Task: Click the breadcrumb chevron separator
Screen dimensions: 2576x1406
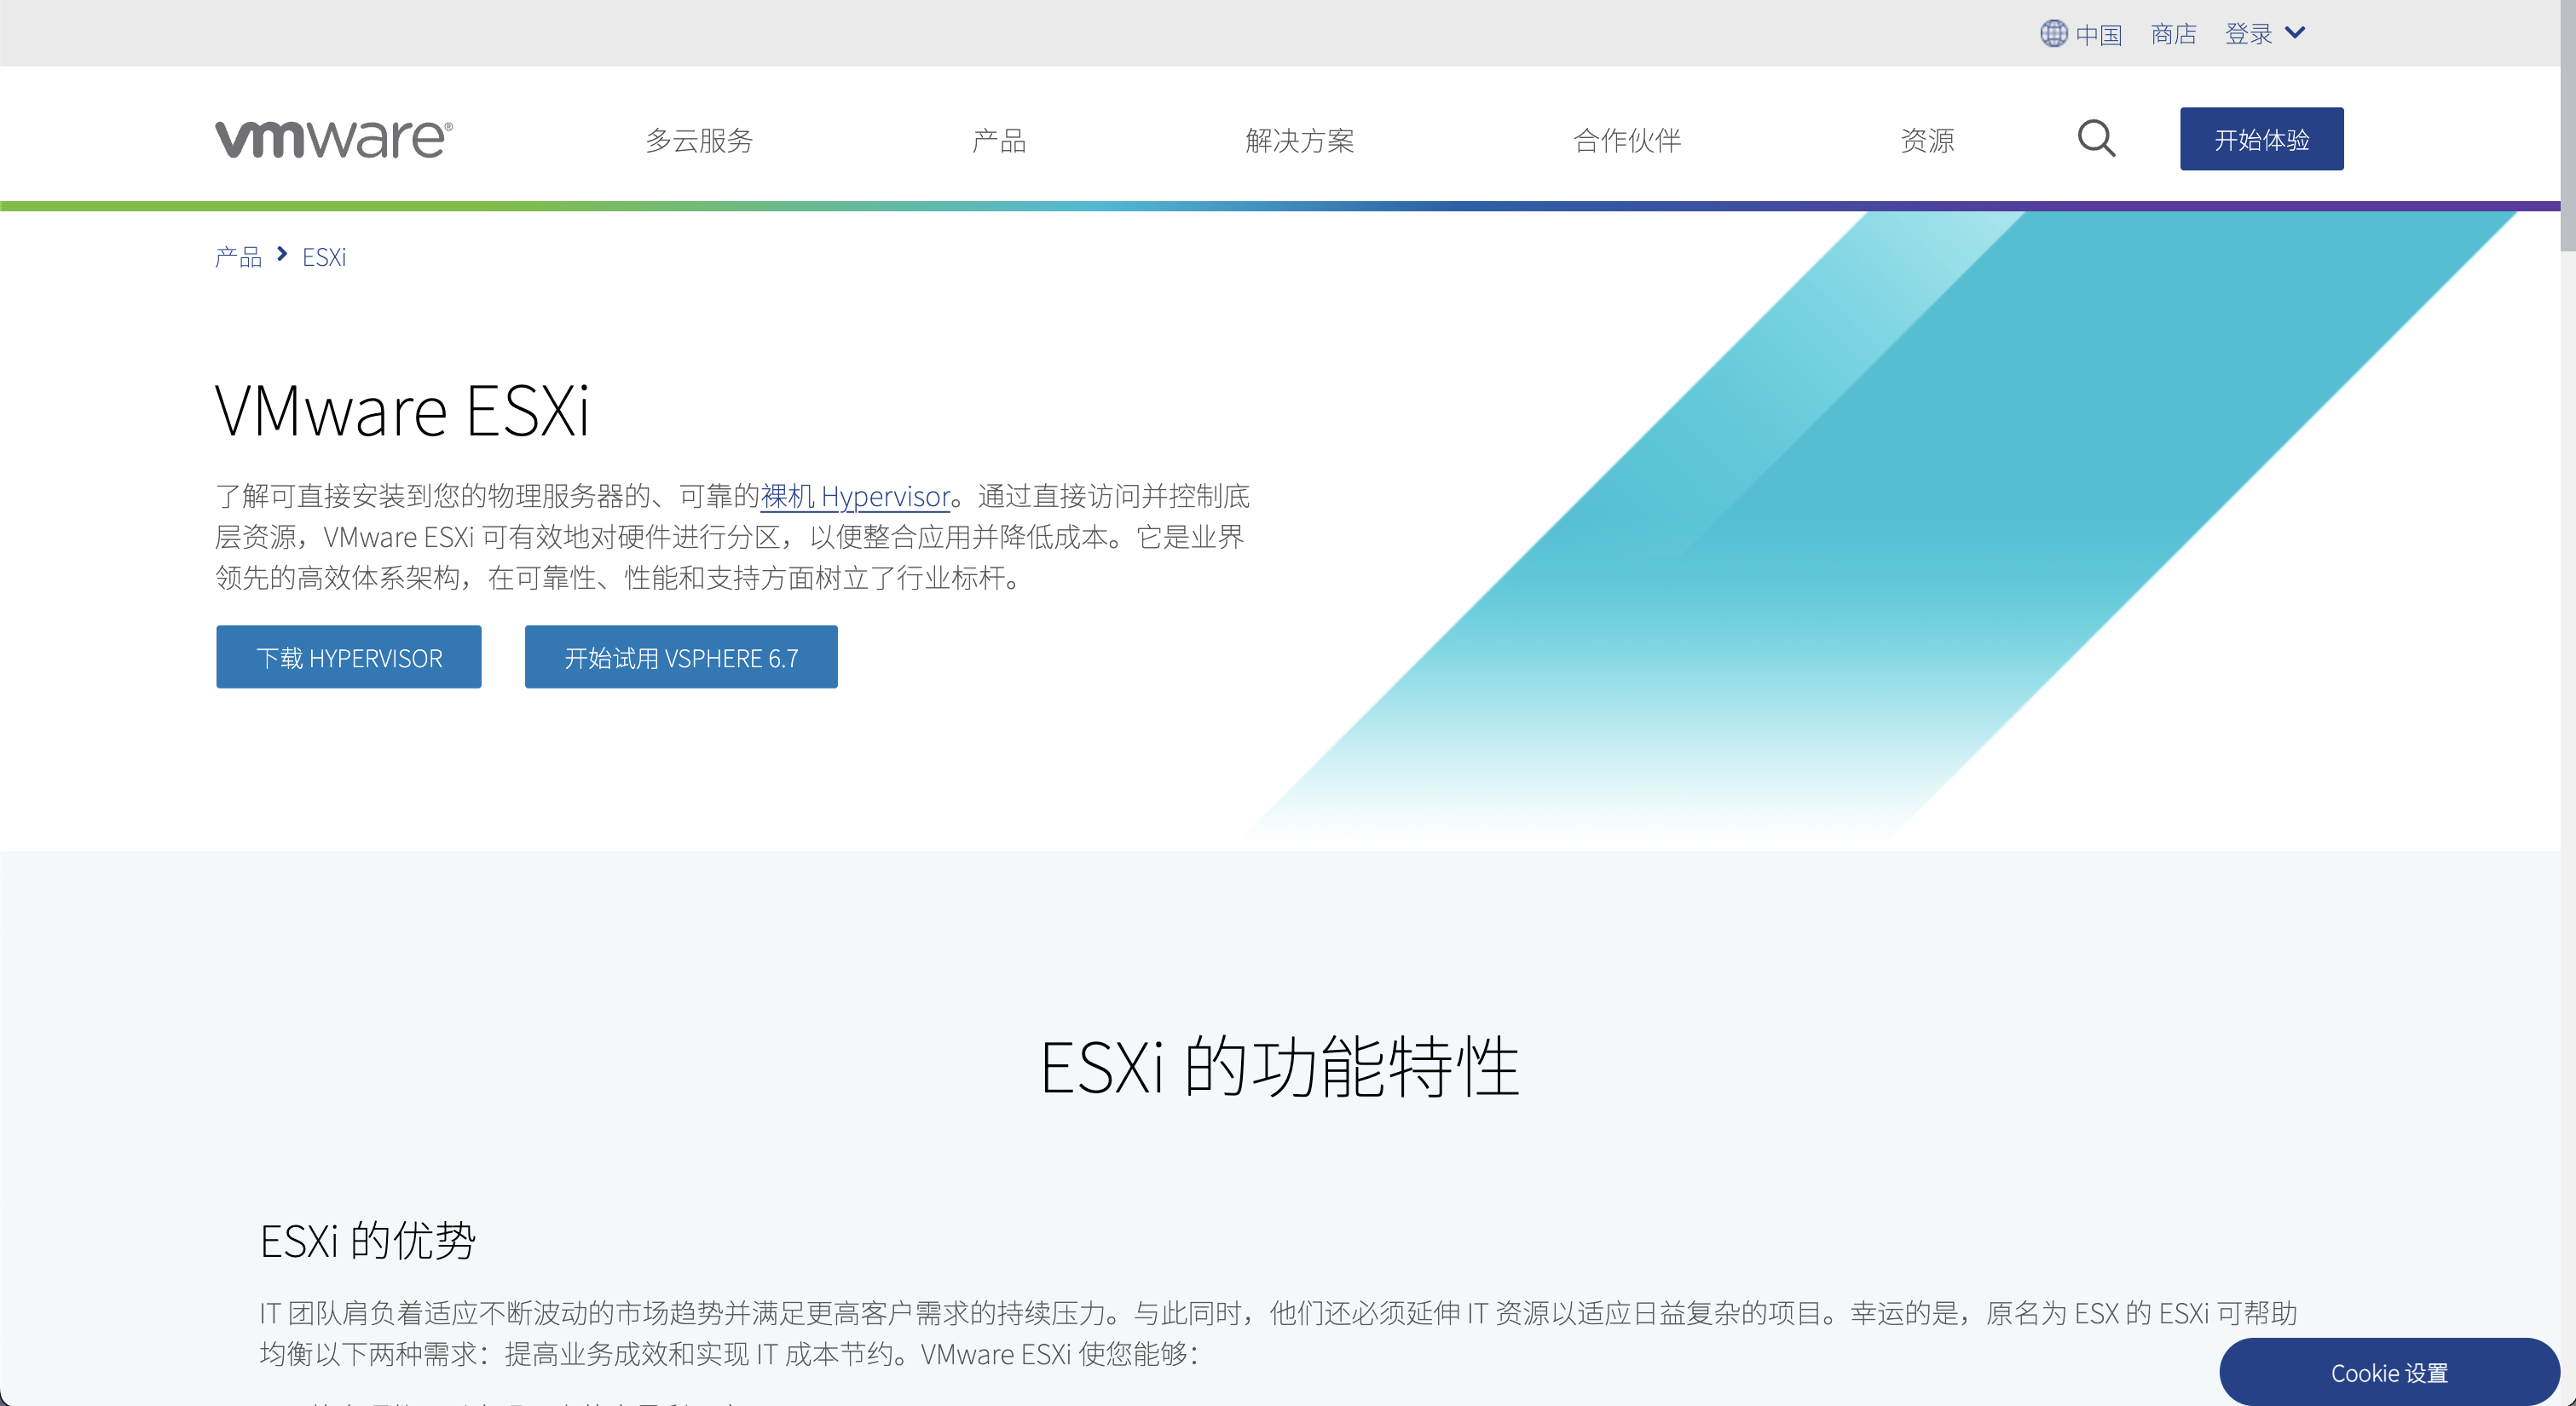Action: point(282,255)
